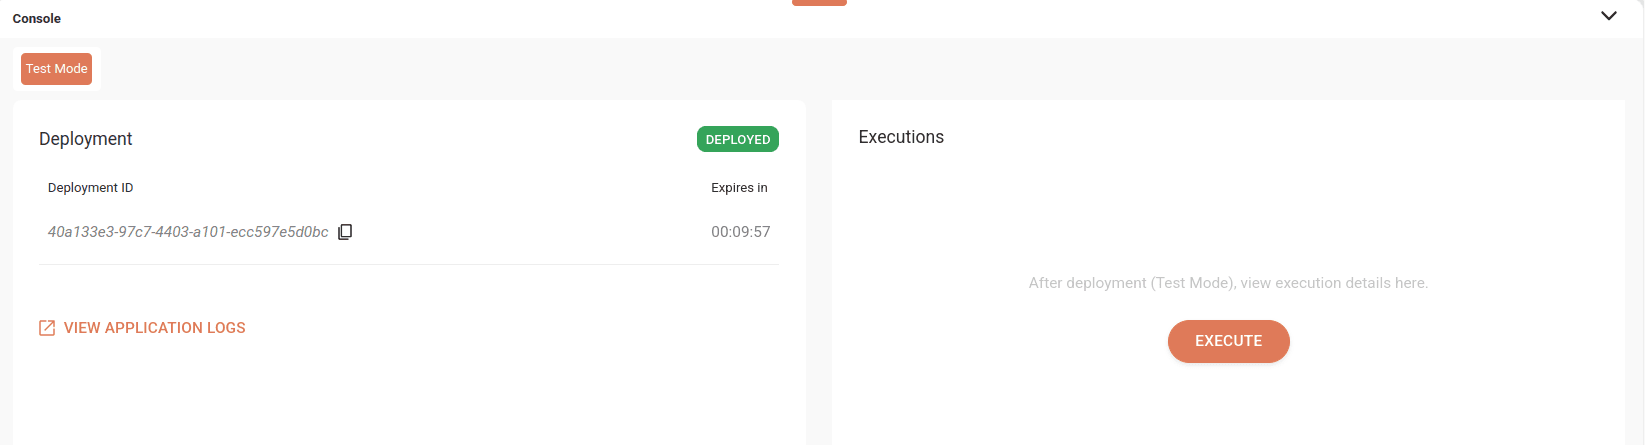Click the Executions panel heading
The image size is (1645, 445).
coord(901,137)
